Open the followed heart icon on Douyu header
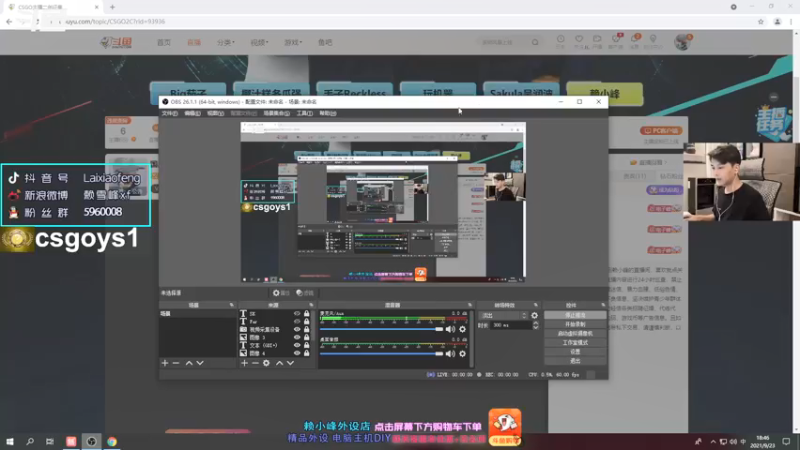Viewport: 800px width, 450px height. pyautogui.click(x=579, y=41)
